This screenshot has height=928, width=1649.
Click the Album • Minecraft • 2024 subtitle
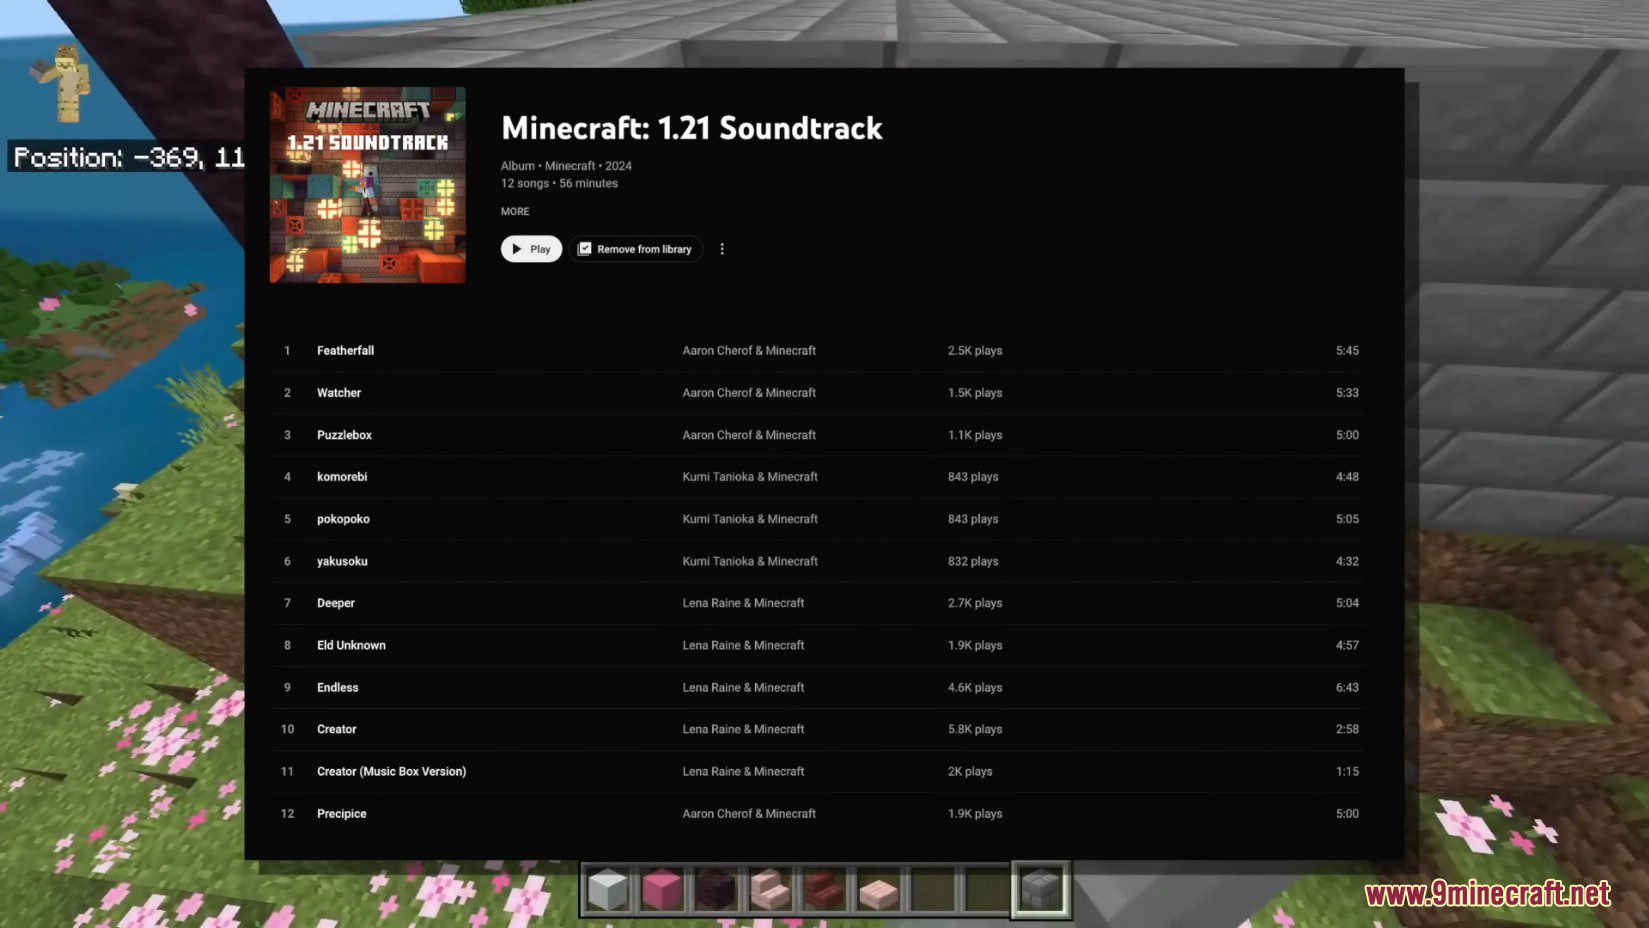566,166
